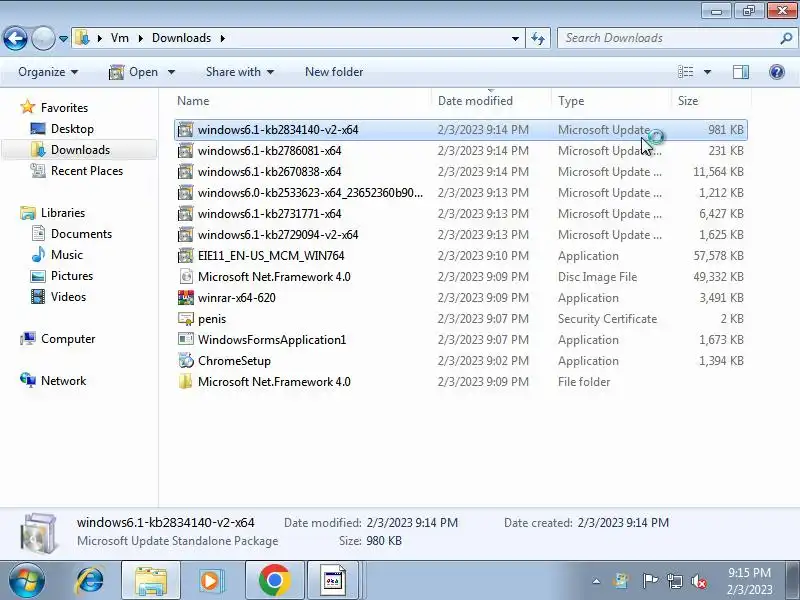Image resolution: width=800 pixels, height=600 pixels.
Task: Launch Internet Explorer from the taskbar
Action: click(90, 581)
